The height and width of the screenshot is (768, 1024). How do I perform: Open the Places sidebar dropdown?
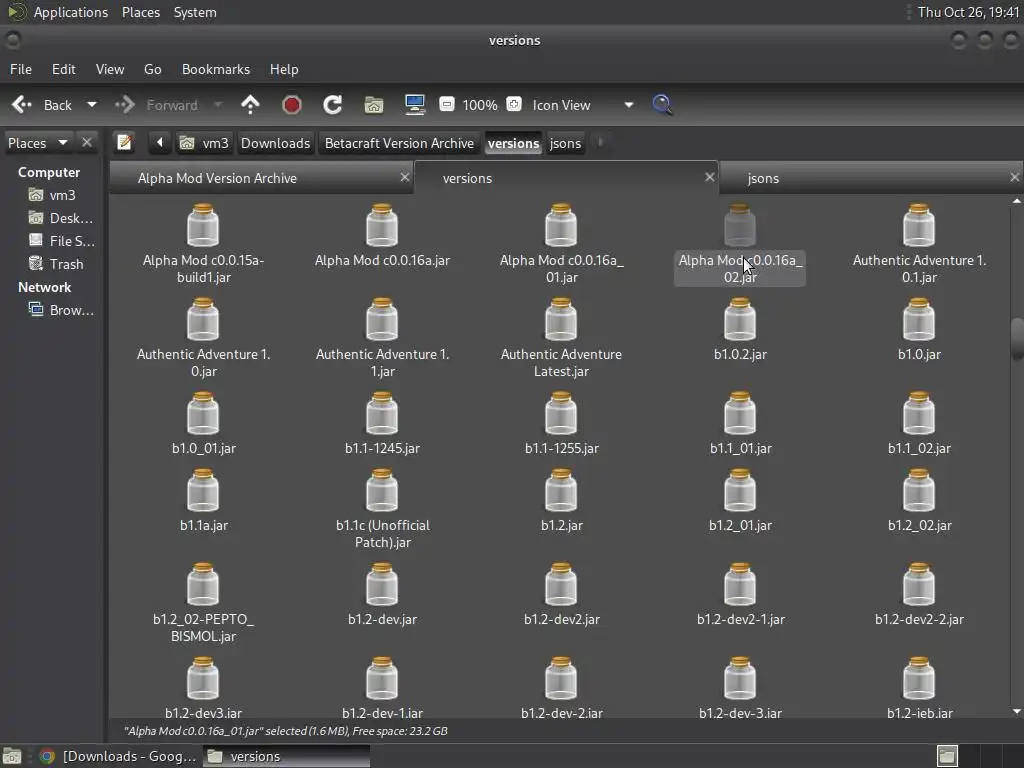click(37, 143)
